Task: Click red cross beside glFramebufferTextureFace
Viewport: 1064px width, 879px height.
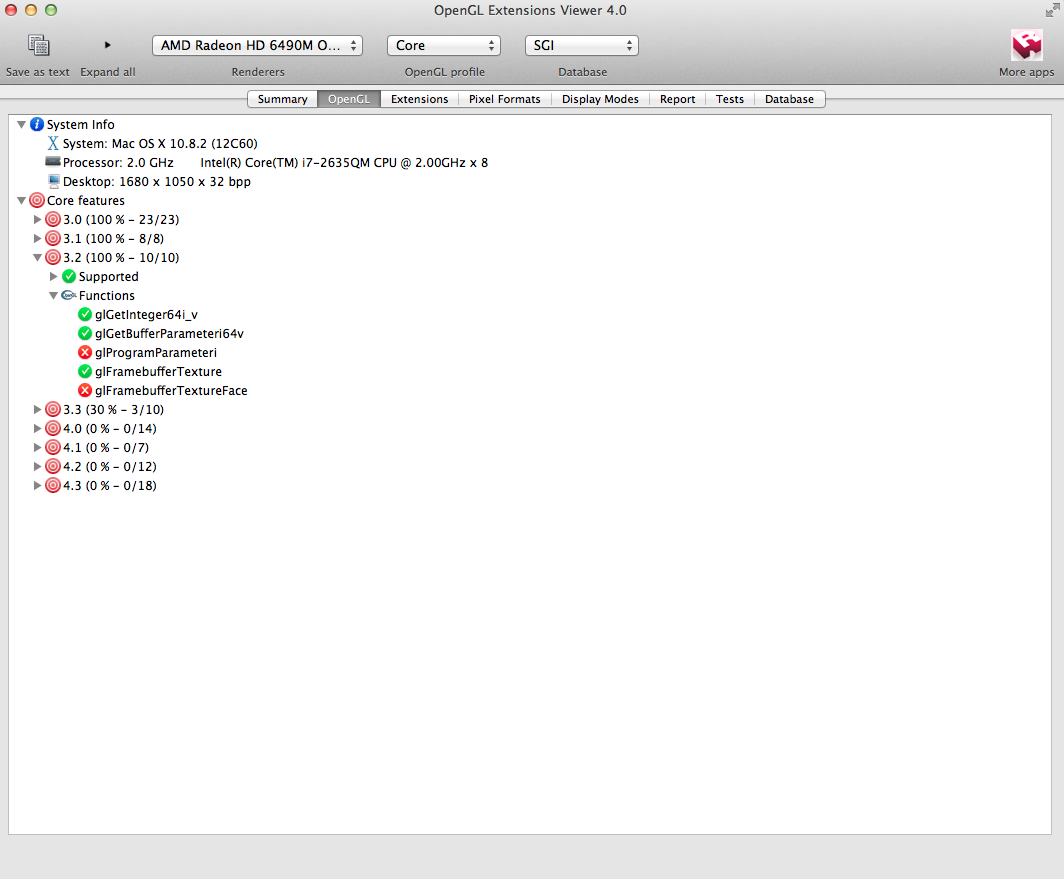Action: (x=85, y=390)
